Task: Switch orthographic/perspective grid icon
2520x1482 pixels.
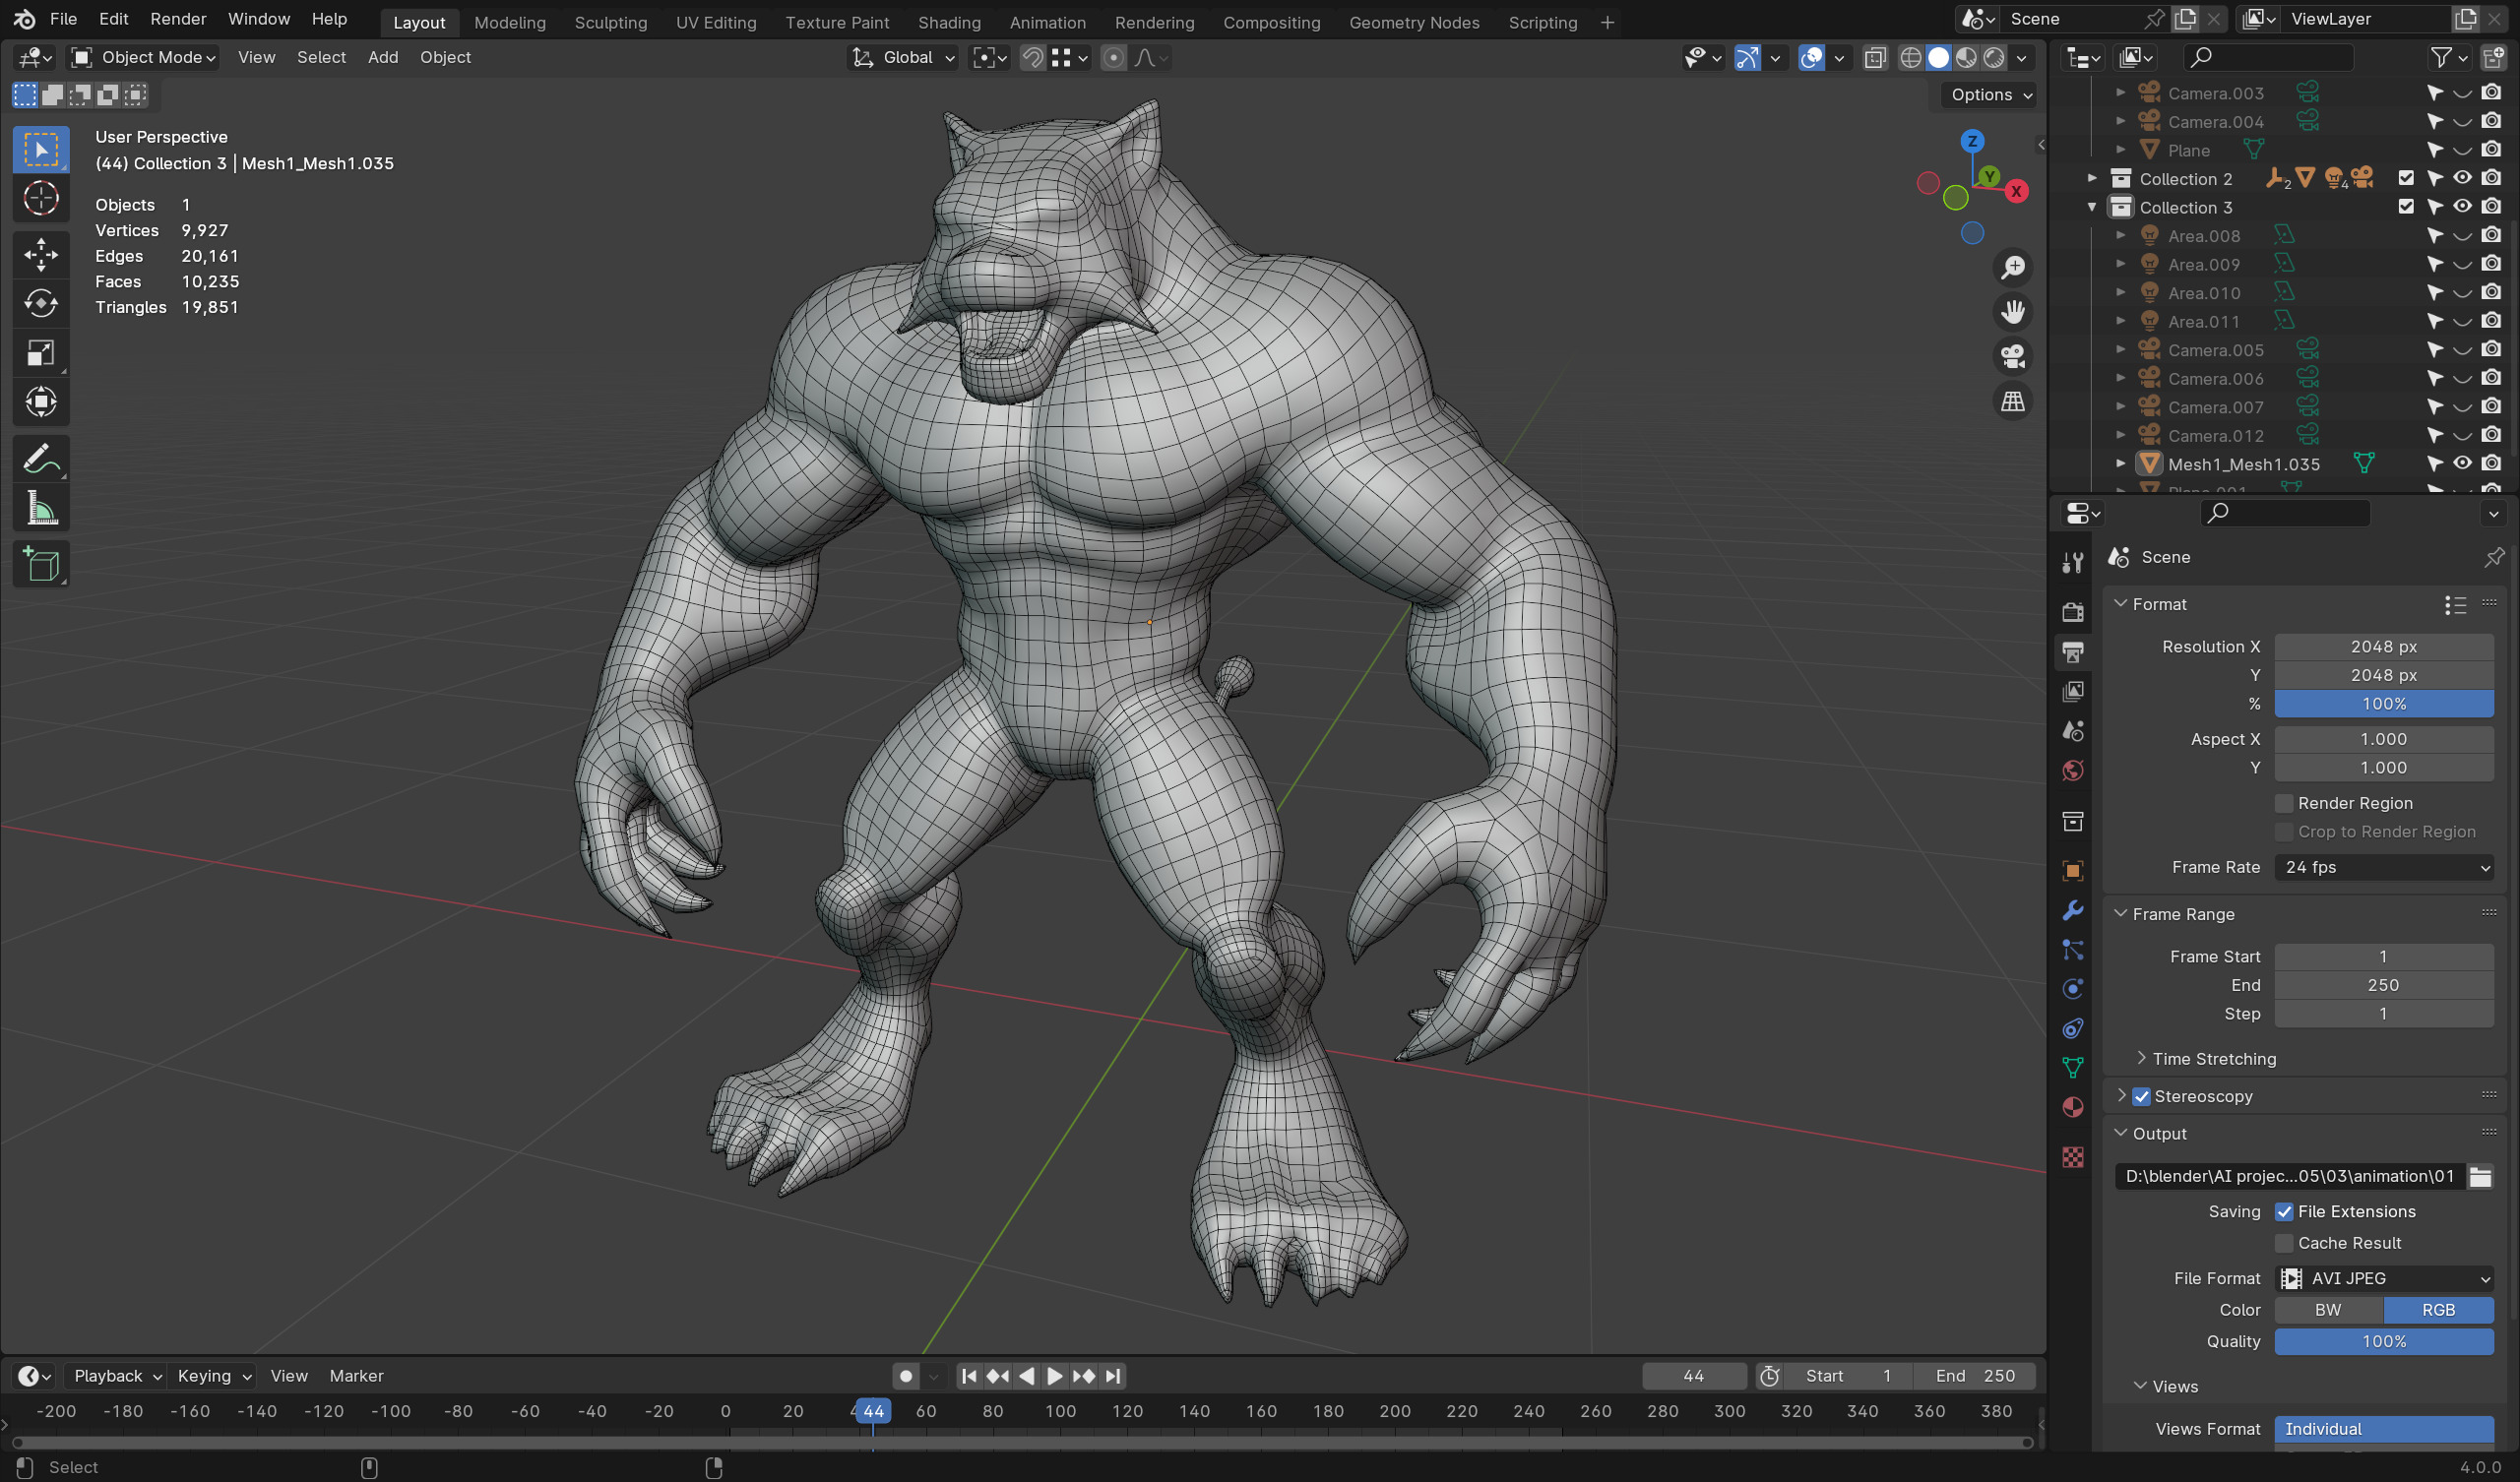Action: pos(2012,401)
